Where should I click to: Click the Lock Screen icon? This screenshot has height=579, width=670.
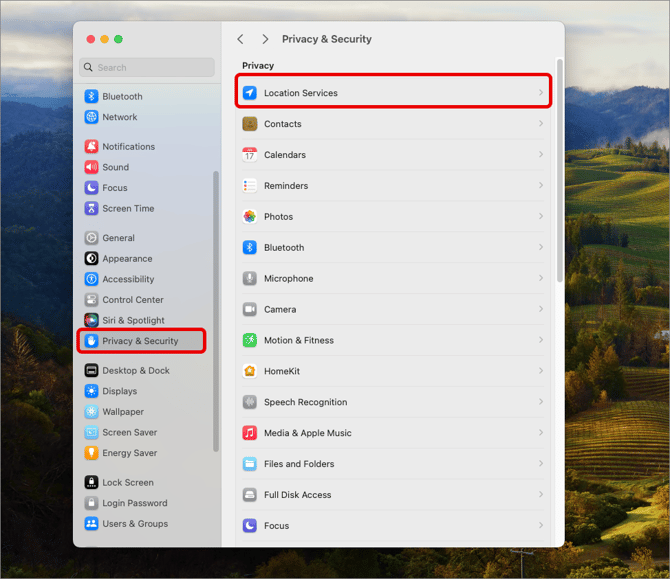click(91, 482)
